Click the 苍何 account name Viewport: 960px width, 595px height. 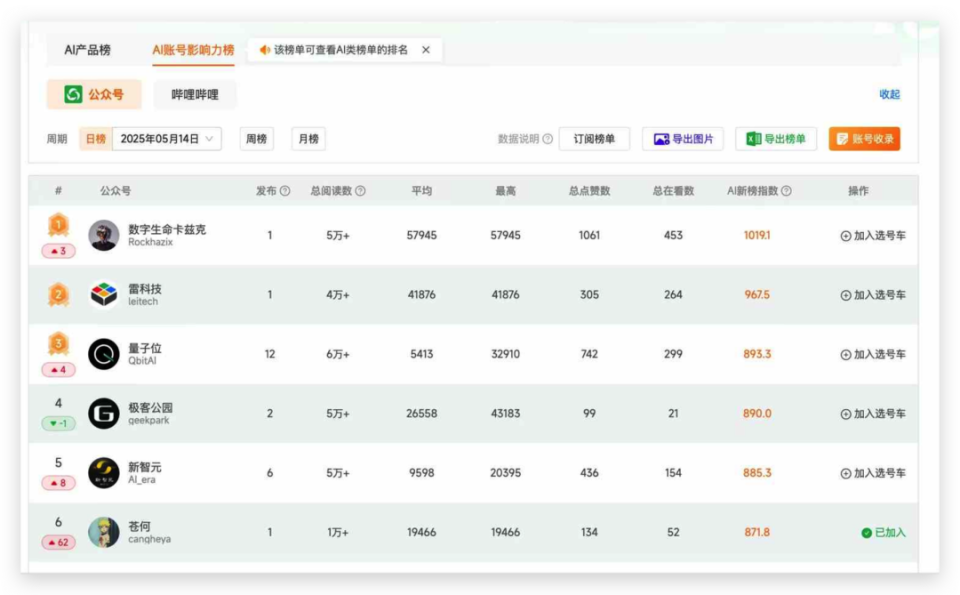point(139,526)
